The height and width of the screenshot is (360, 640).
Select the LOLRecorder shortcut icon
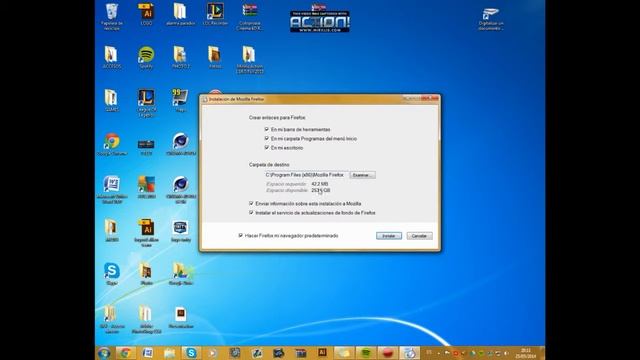215,15
